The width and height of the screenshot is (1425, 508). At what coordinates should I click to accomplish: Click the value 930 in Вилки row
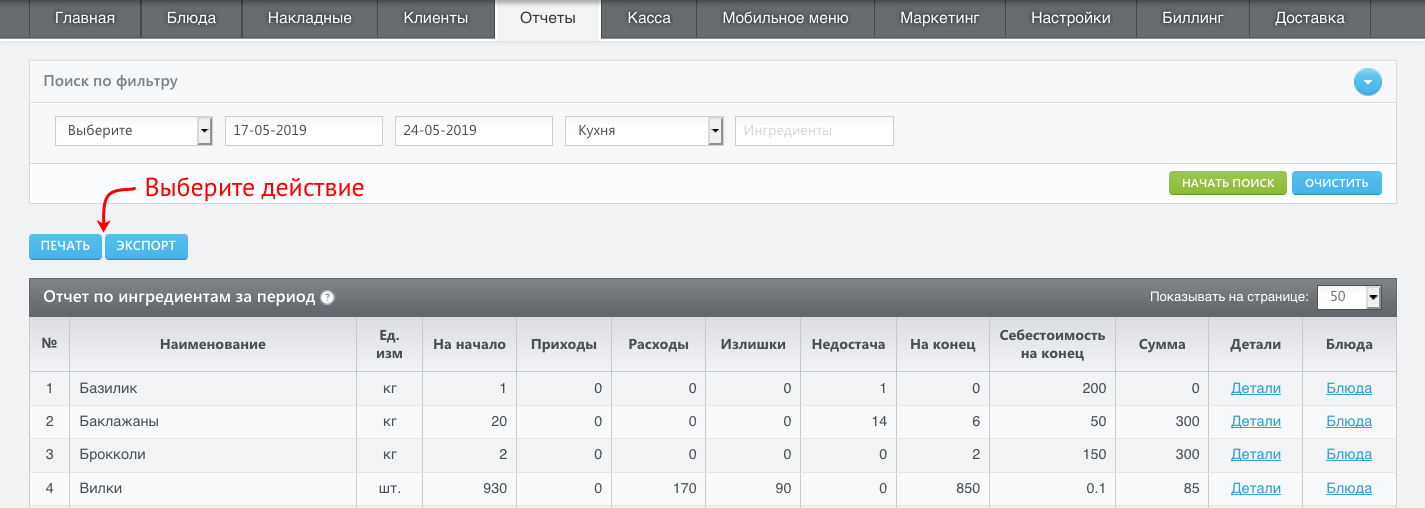point(494,488)
